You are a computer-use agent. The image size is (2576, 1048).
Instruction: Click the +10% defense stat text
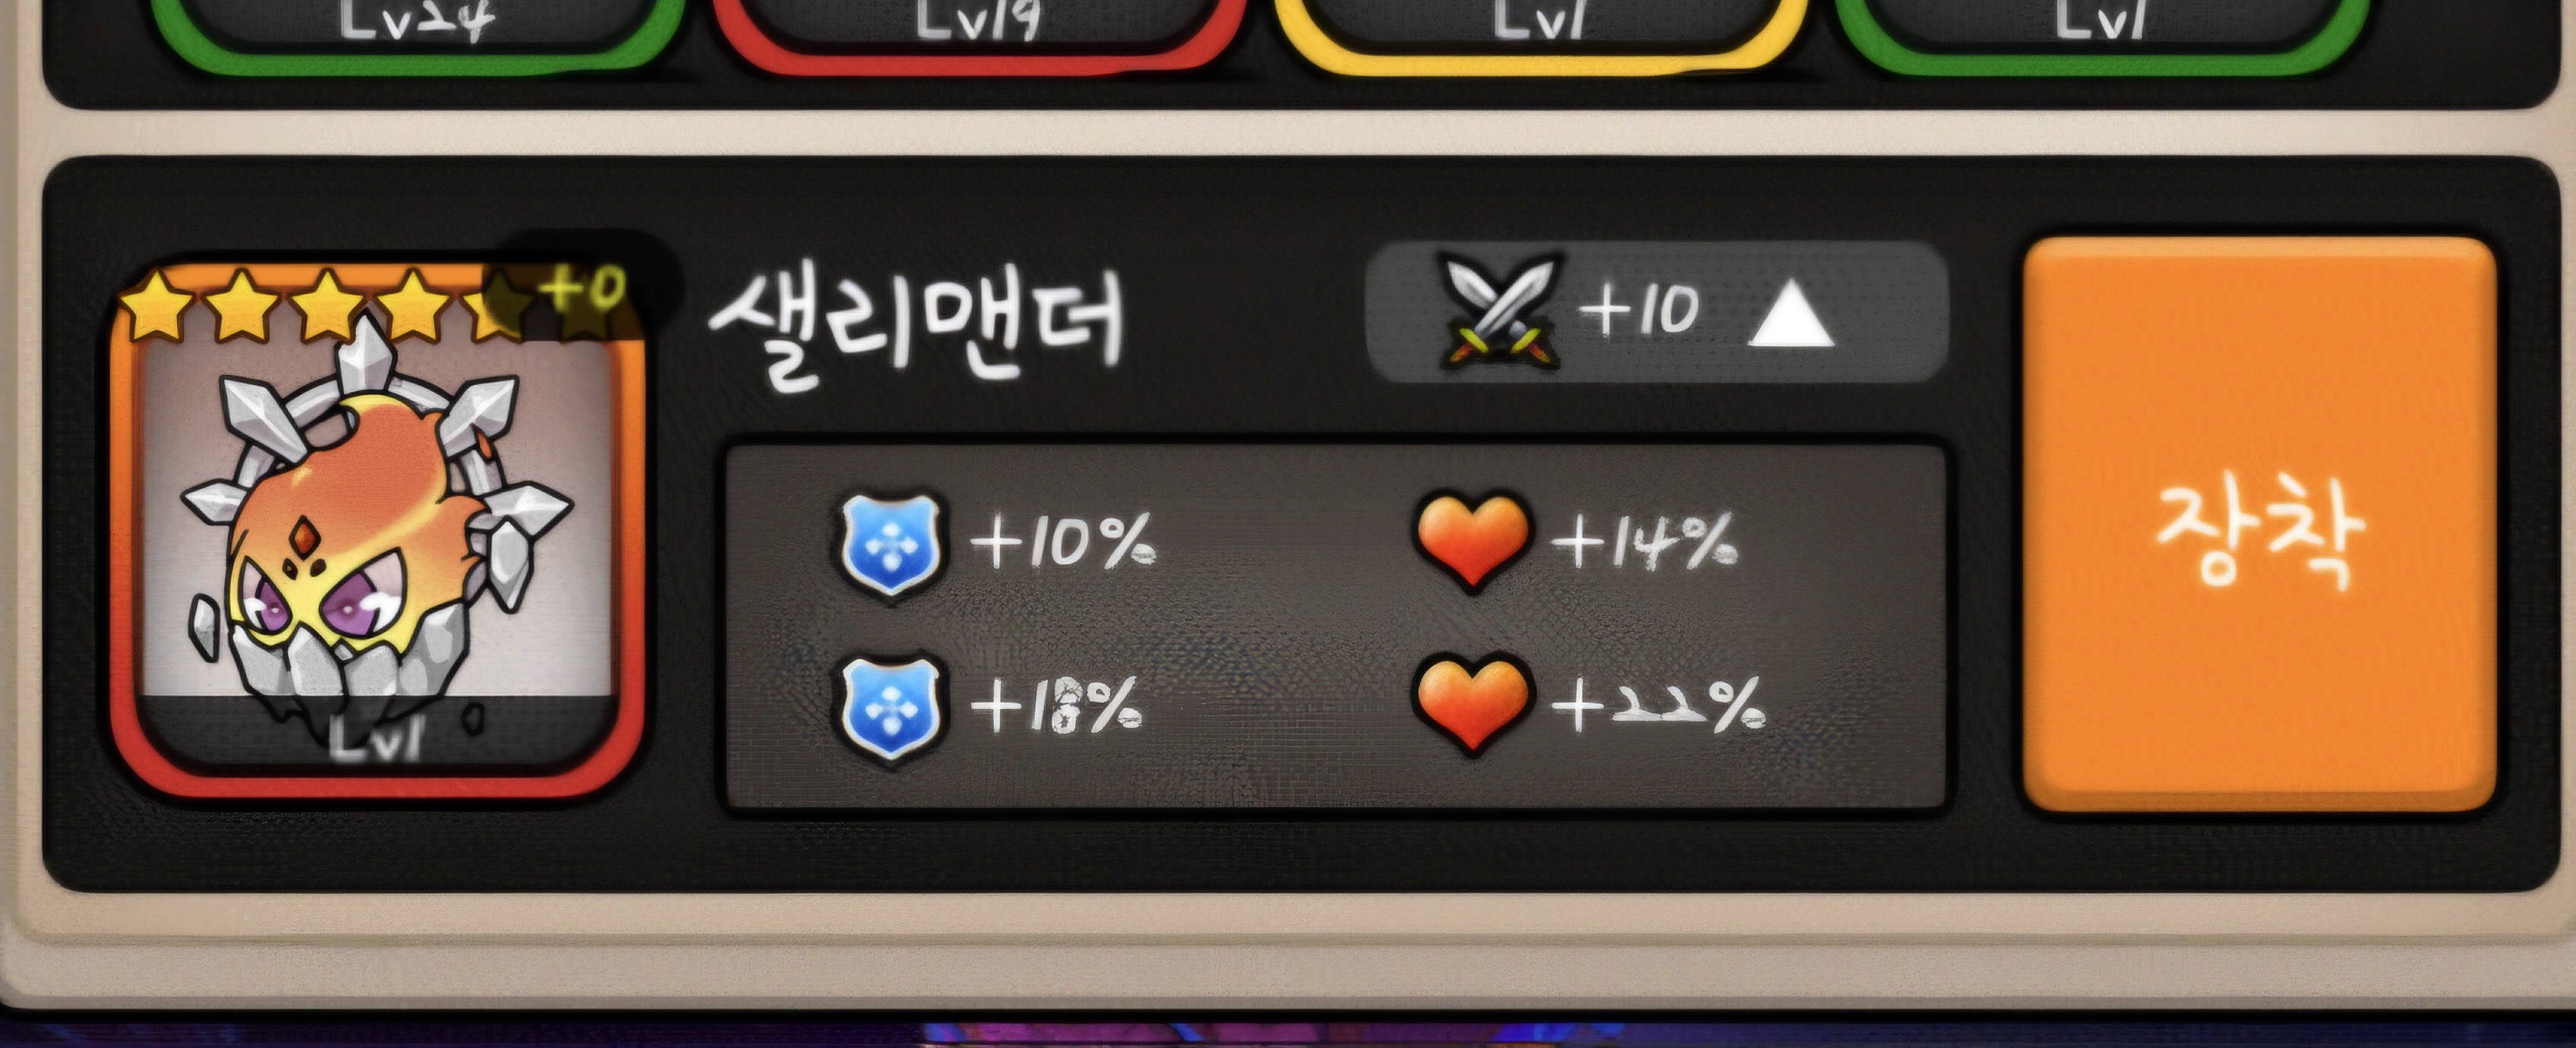point(1063,542)
